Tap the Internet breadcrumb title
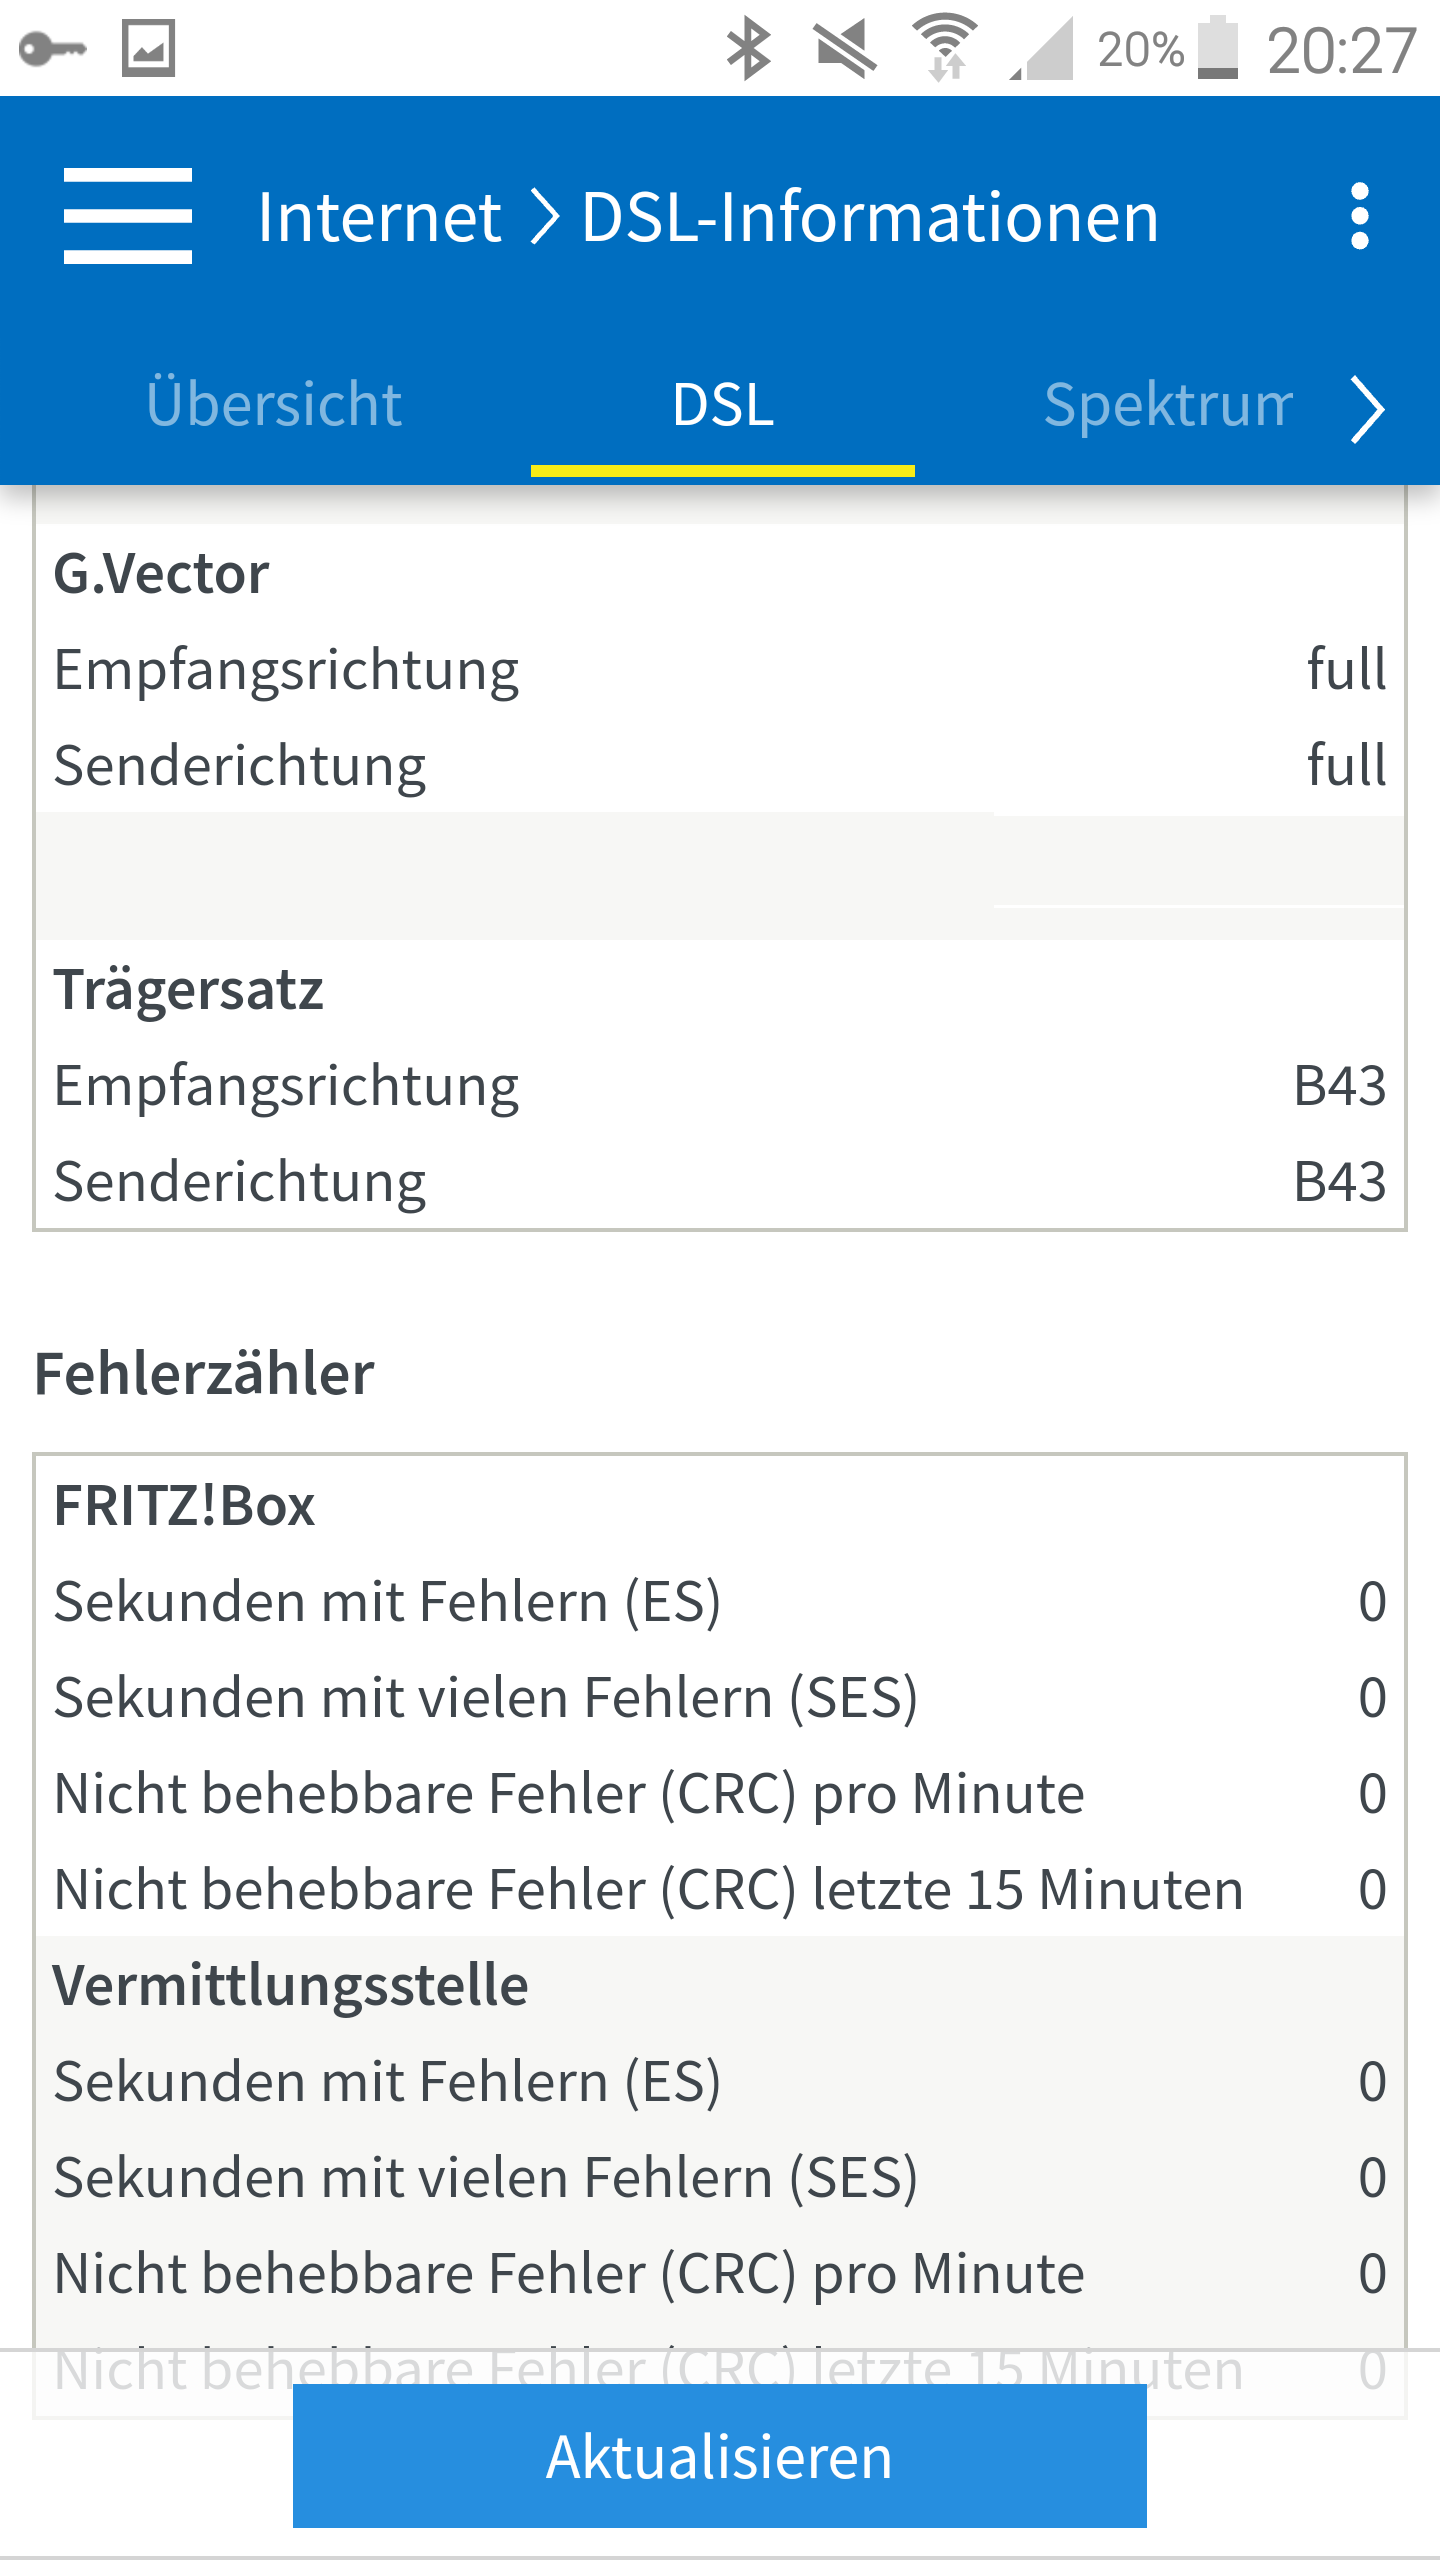 pyautogui.click(x=379, y=217)
